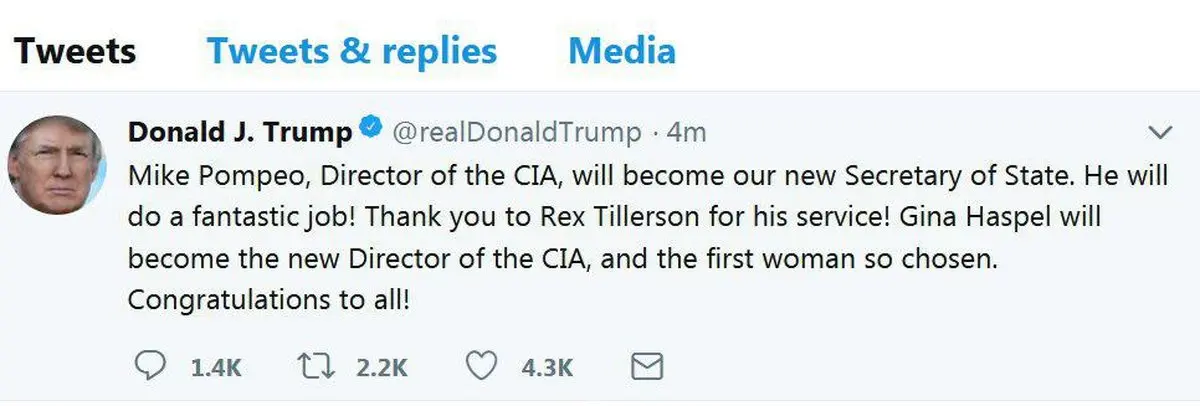1200x406 pixels.
Task: Click the envelope direct message icon
Action: tap(647, 366)
